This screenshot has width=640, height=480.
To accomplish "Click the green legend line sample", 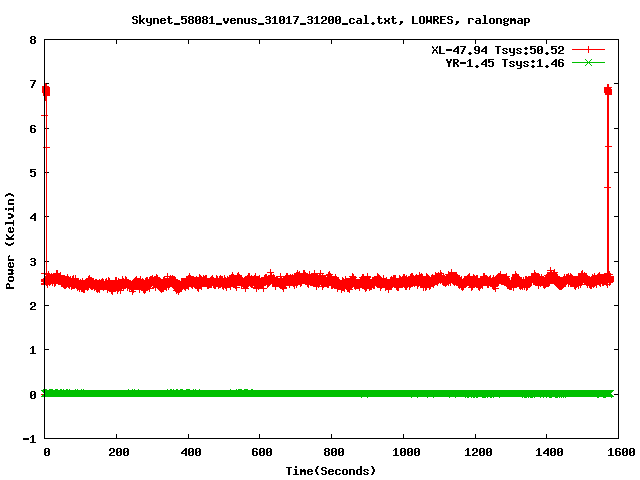I will point(588,63).
